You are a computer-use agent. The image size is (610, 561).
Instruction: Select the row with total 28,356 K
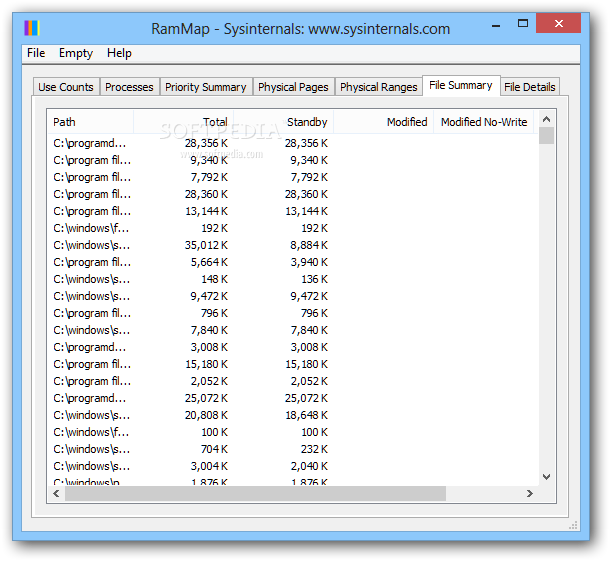tap(293, 143)
